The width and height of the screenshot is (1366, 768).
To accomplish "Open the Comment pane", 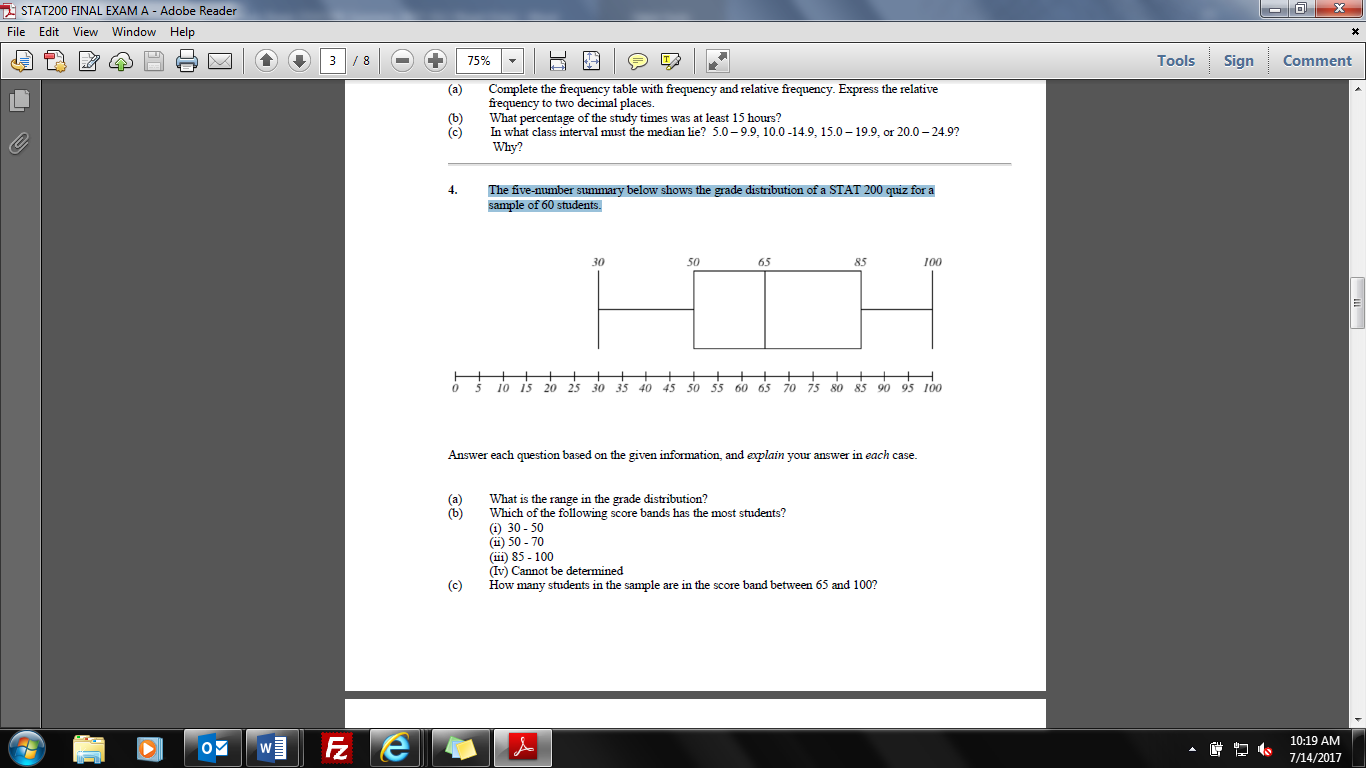I will click(1316, 60).
